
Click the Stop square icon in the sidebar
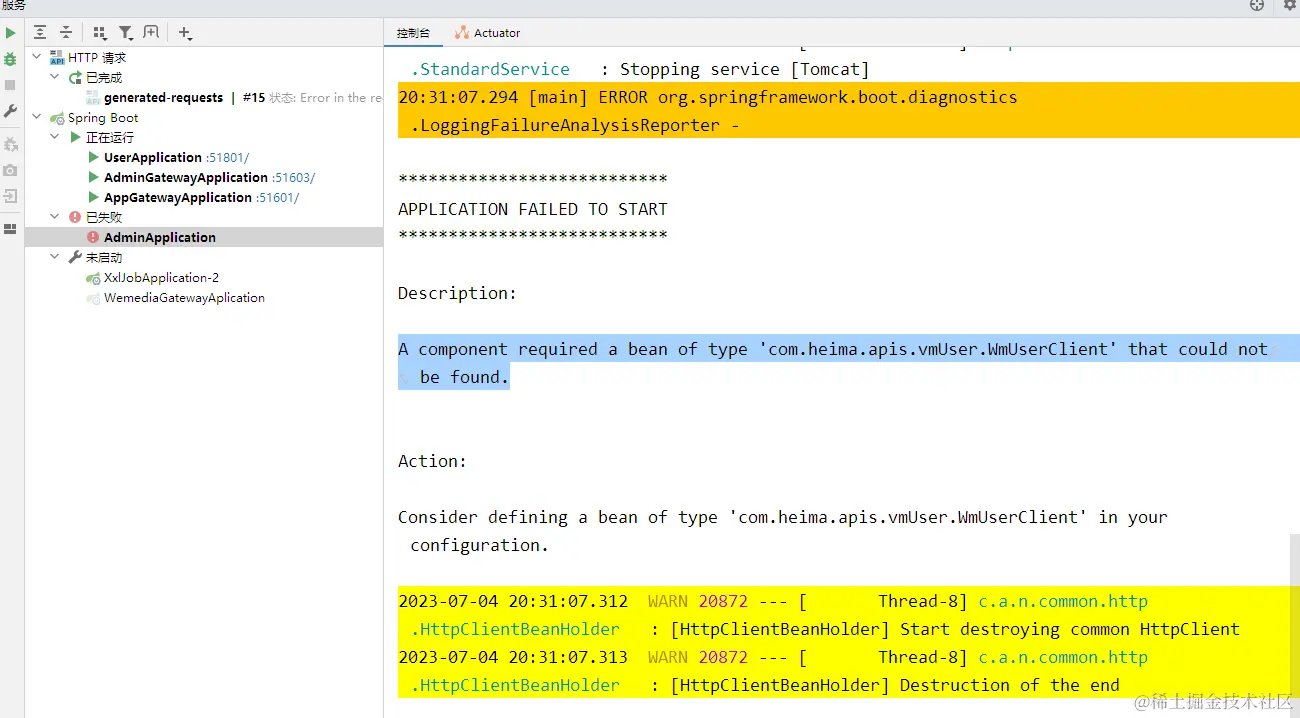(x=11, y=85)
